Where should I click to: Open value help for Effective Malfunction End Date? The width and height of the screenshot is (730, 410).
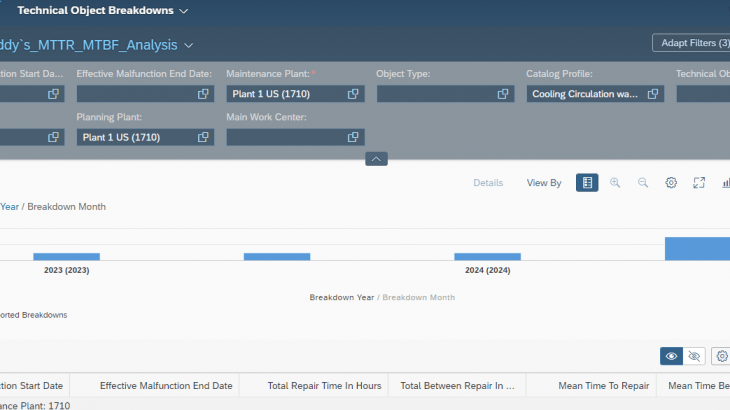[x=203, y=94]
